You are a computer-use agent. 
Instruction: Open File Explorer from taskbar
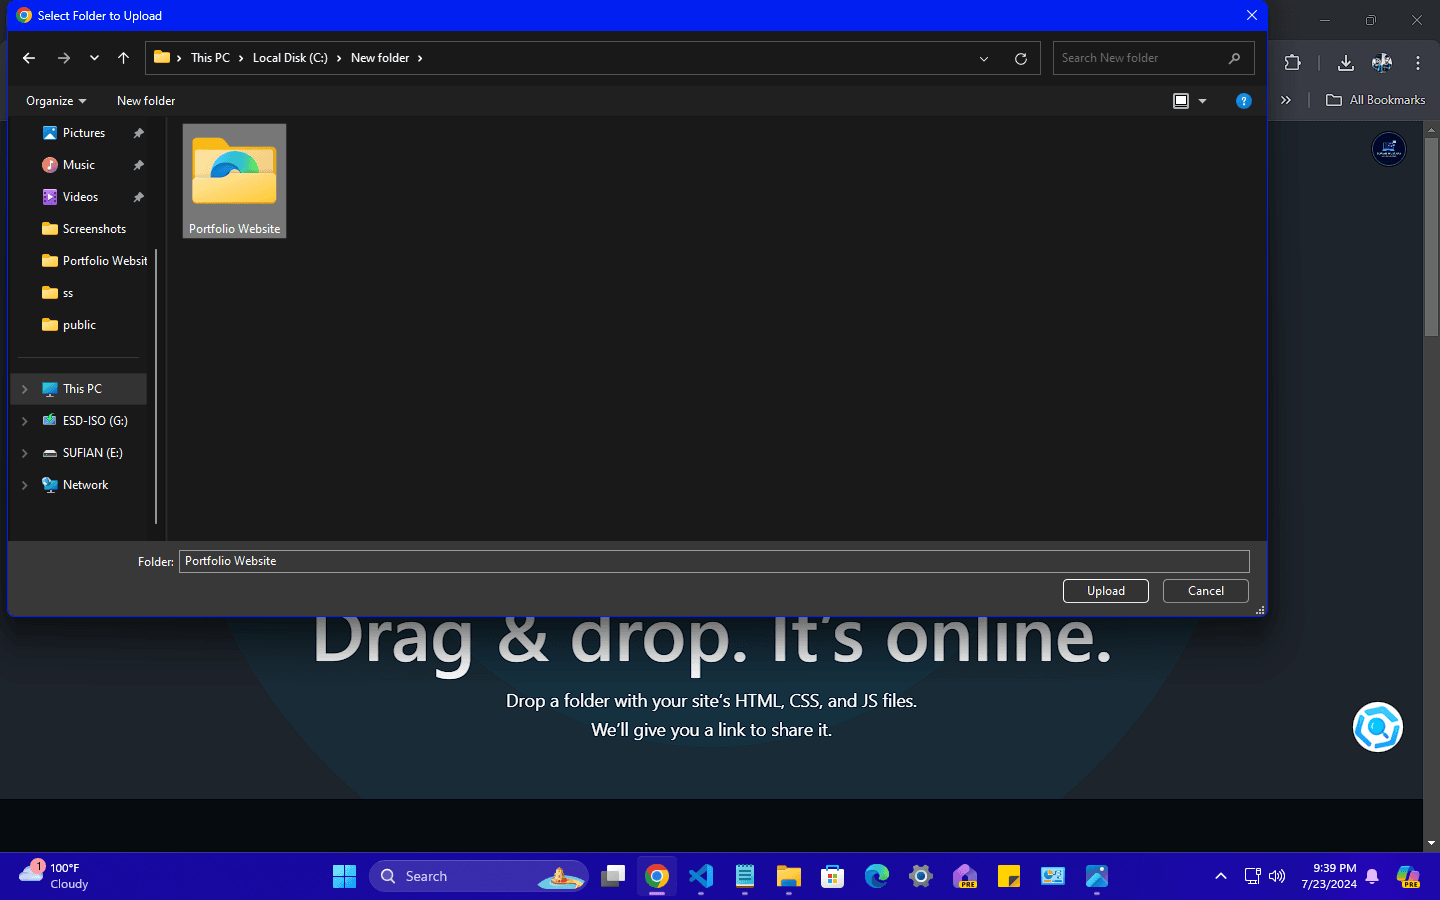click(x=789, y=876)
